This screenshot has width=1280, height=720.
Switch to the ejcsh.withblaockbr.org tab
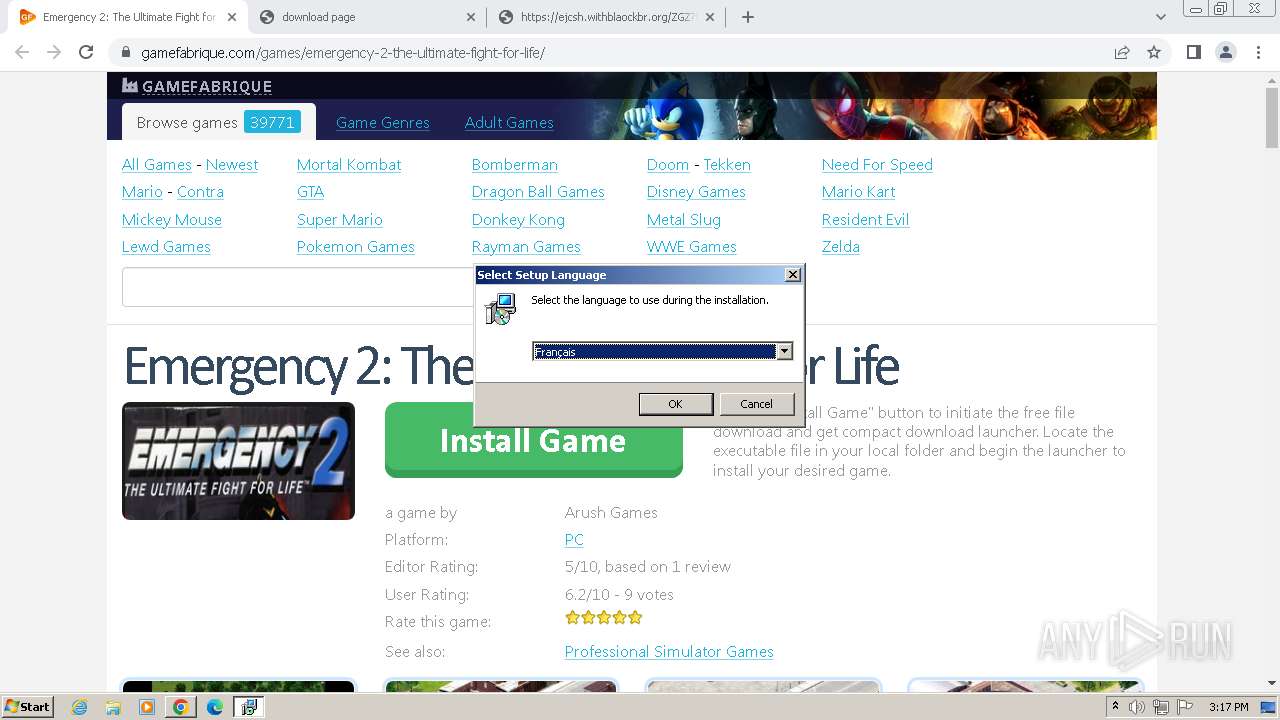[x=607, y=17]
